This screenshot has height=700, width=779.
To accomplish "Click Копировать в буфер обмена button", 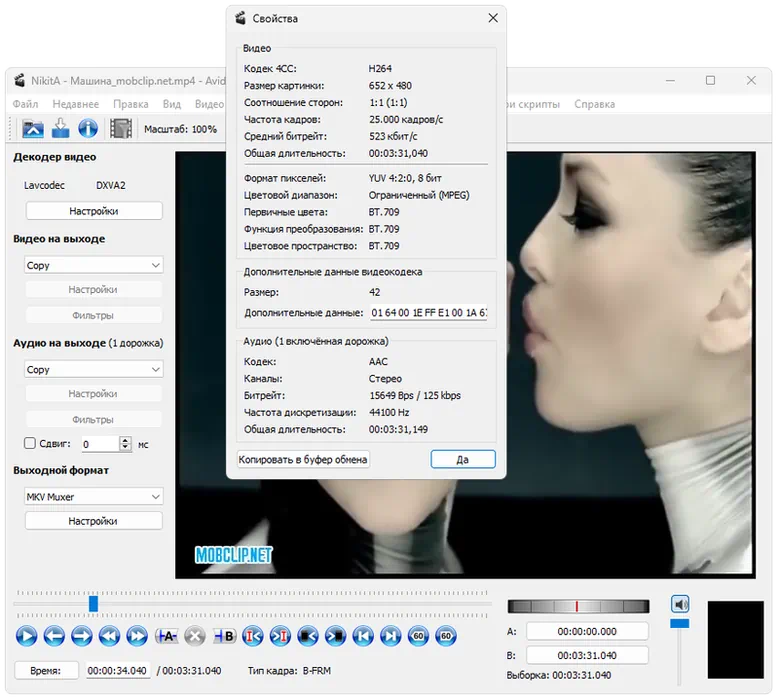I will click(x=303, y=460).
